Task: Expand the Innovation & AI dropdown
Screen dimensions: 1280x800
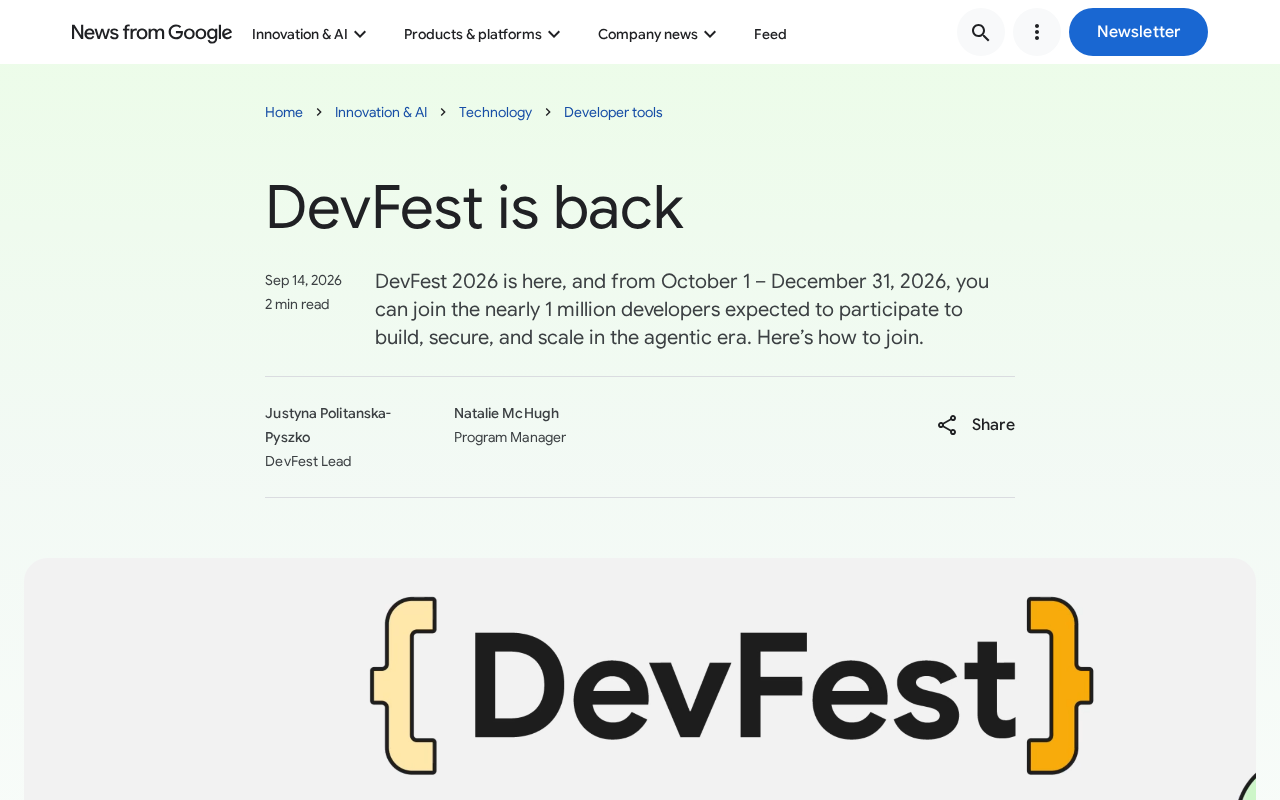Action: pos(309,34)
